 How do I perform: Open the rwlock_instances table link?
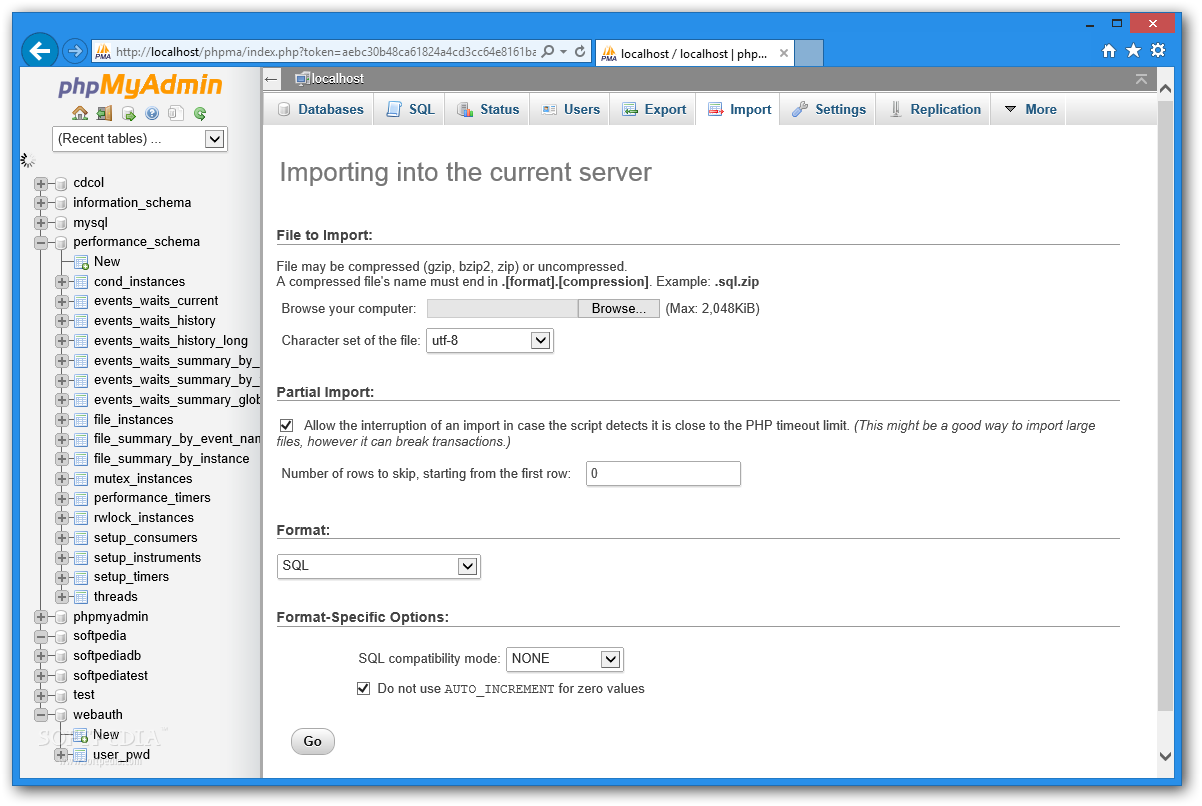(x=144, y=518)
